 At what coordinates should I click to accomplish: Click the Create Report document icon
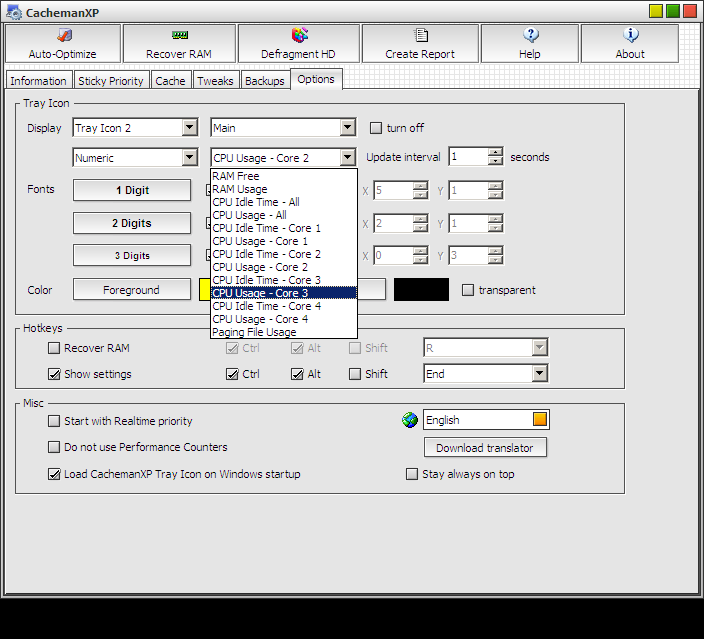(x=420, y=35)
